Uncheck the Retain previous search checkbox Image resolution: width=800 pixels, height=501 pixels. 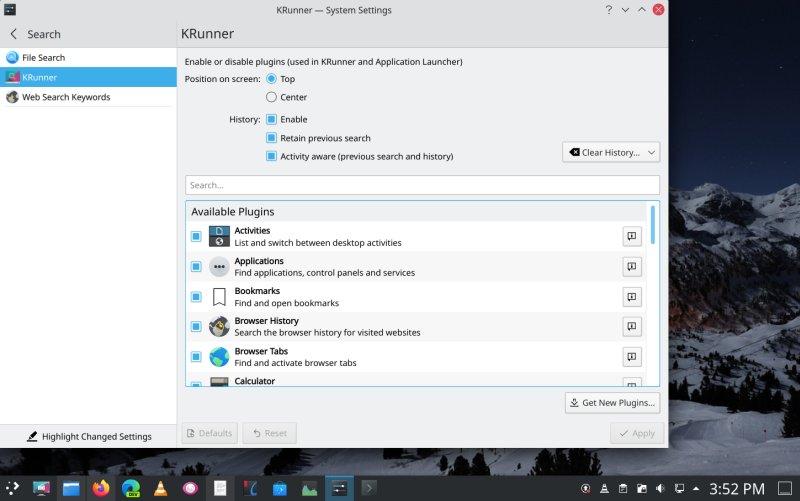272,138
